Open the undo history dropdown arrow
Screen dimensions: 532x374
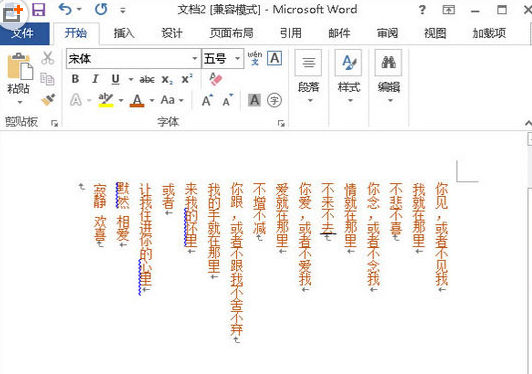(x=79, y=10)
